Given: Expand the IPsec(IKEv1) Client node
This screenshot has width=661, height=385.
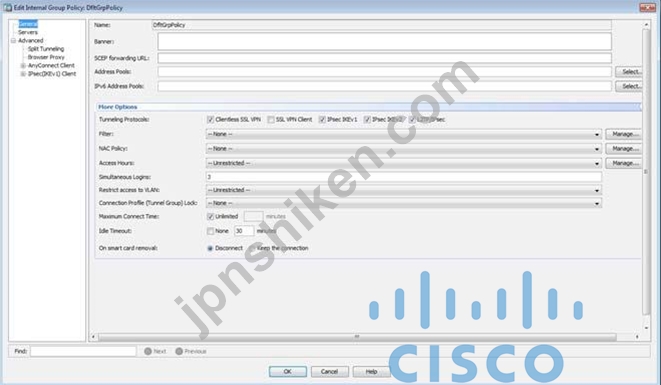Looking at the screenshot, I should pyautogui.click(x=23, y=74).
